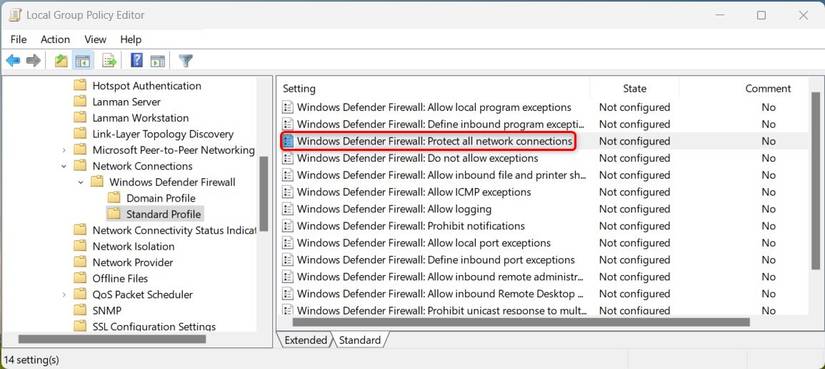Click Not configured state for Allow ICMP exceptions
This screenshot has width=825, height=369.
point(635,192)
